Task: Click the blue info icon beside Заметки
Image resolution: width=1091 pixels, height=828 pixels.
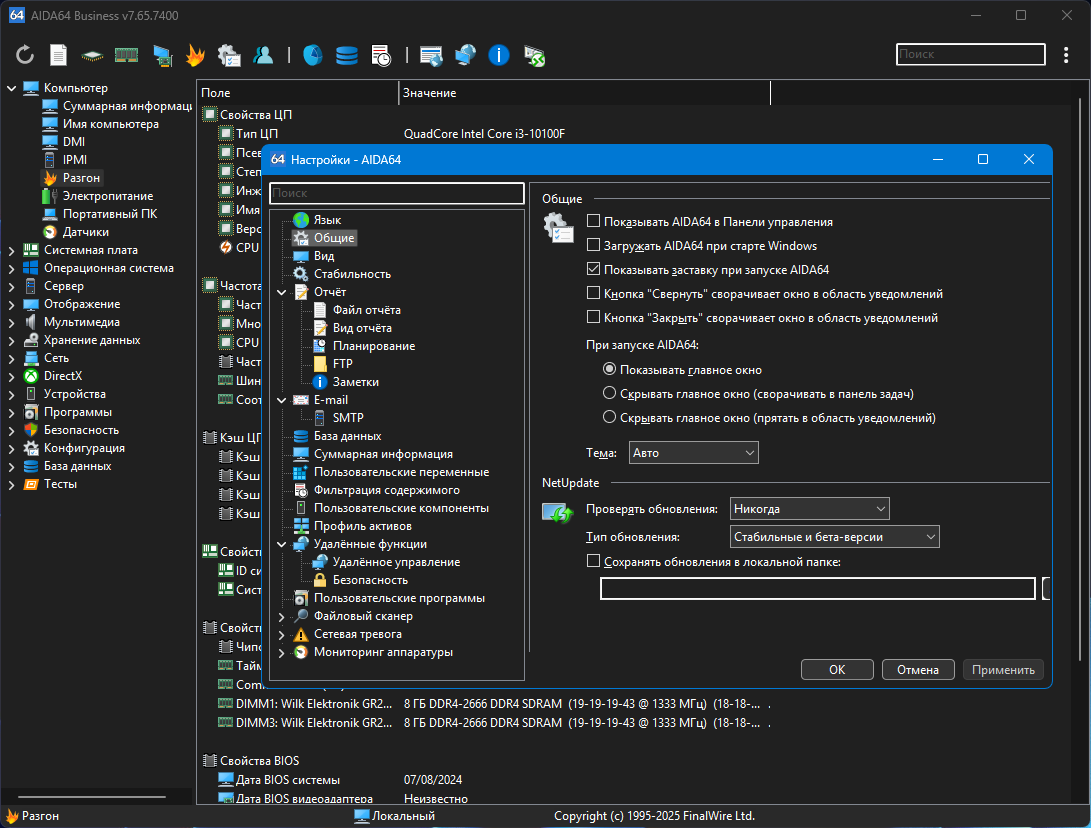Action: coord(320,382)
